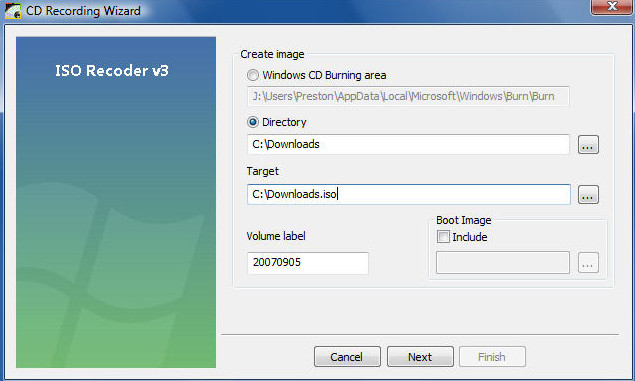This screenshot has height=381, width=635.
Task: Click the Windows Burn folder path field
Action: point(408,96)
